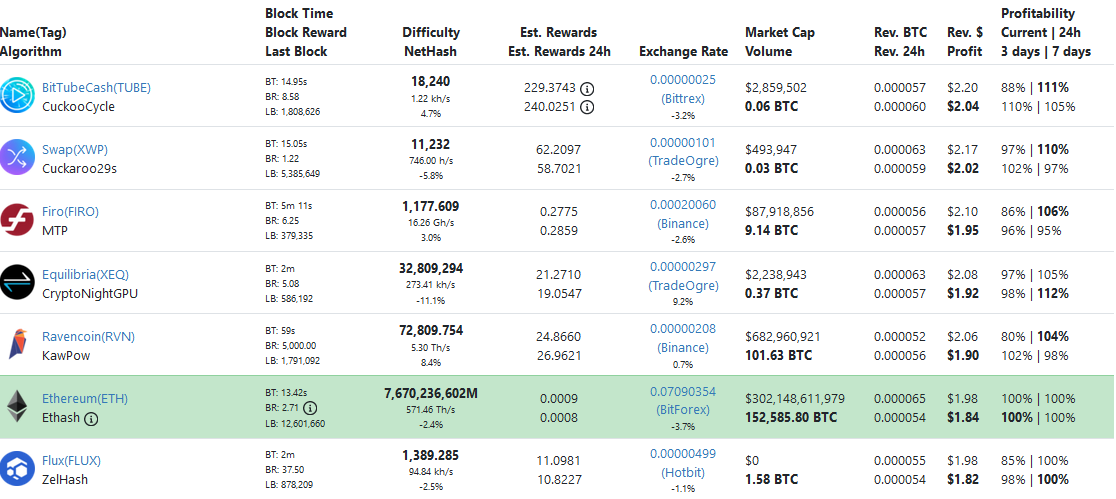Screen dimensions: 1116x499
Task: Open the Equilibria(XEQ) link
Action: [85, 274]
